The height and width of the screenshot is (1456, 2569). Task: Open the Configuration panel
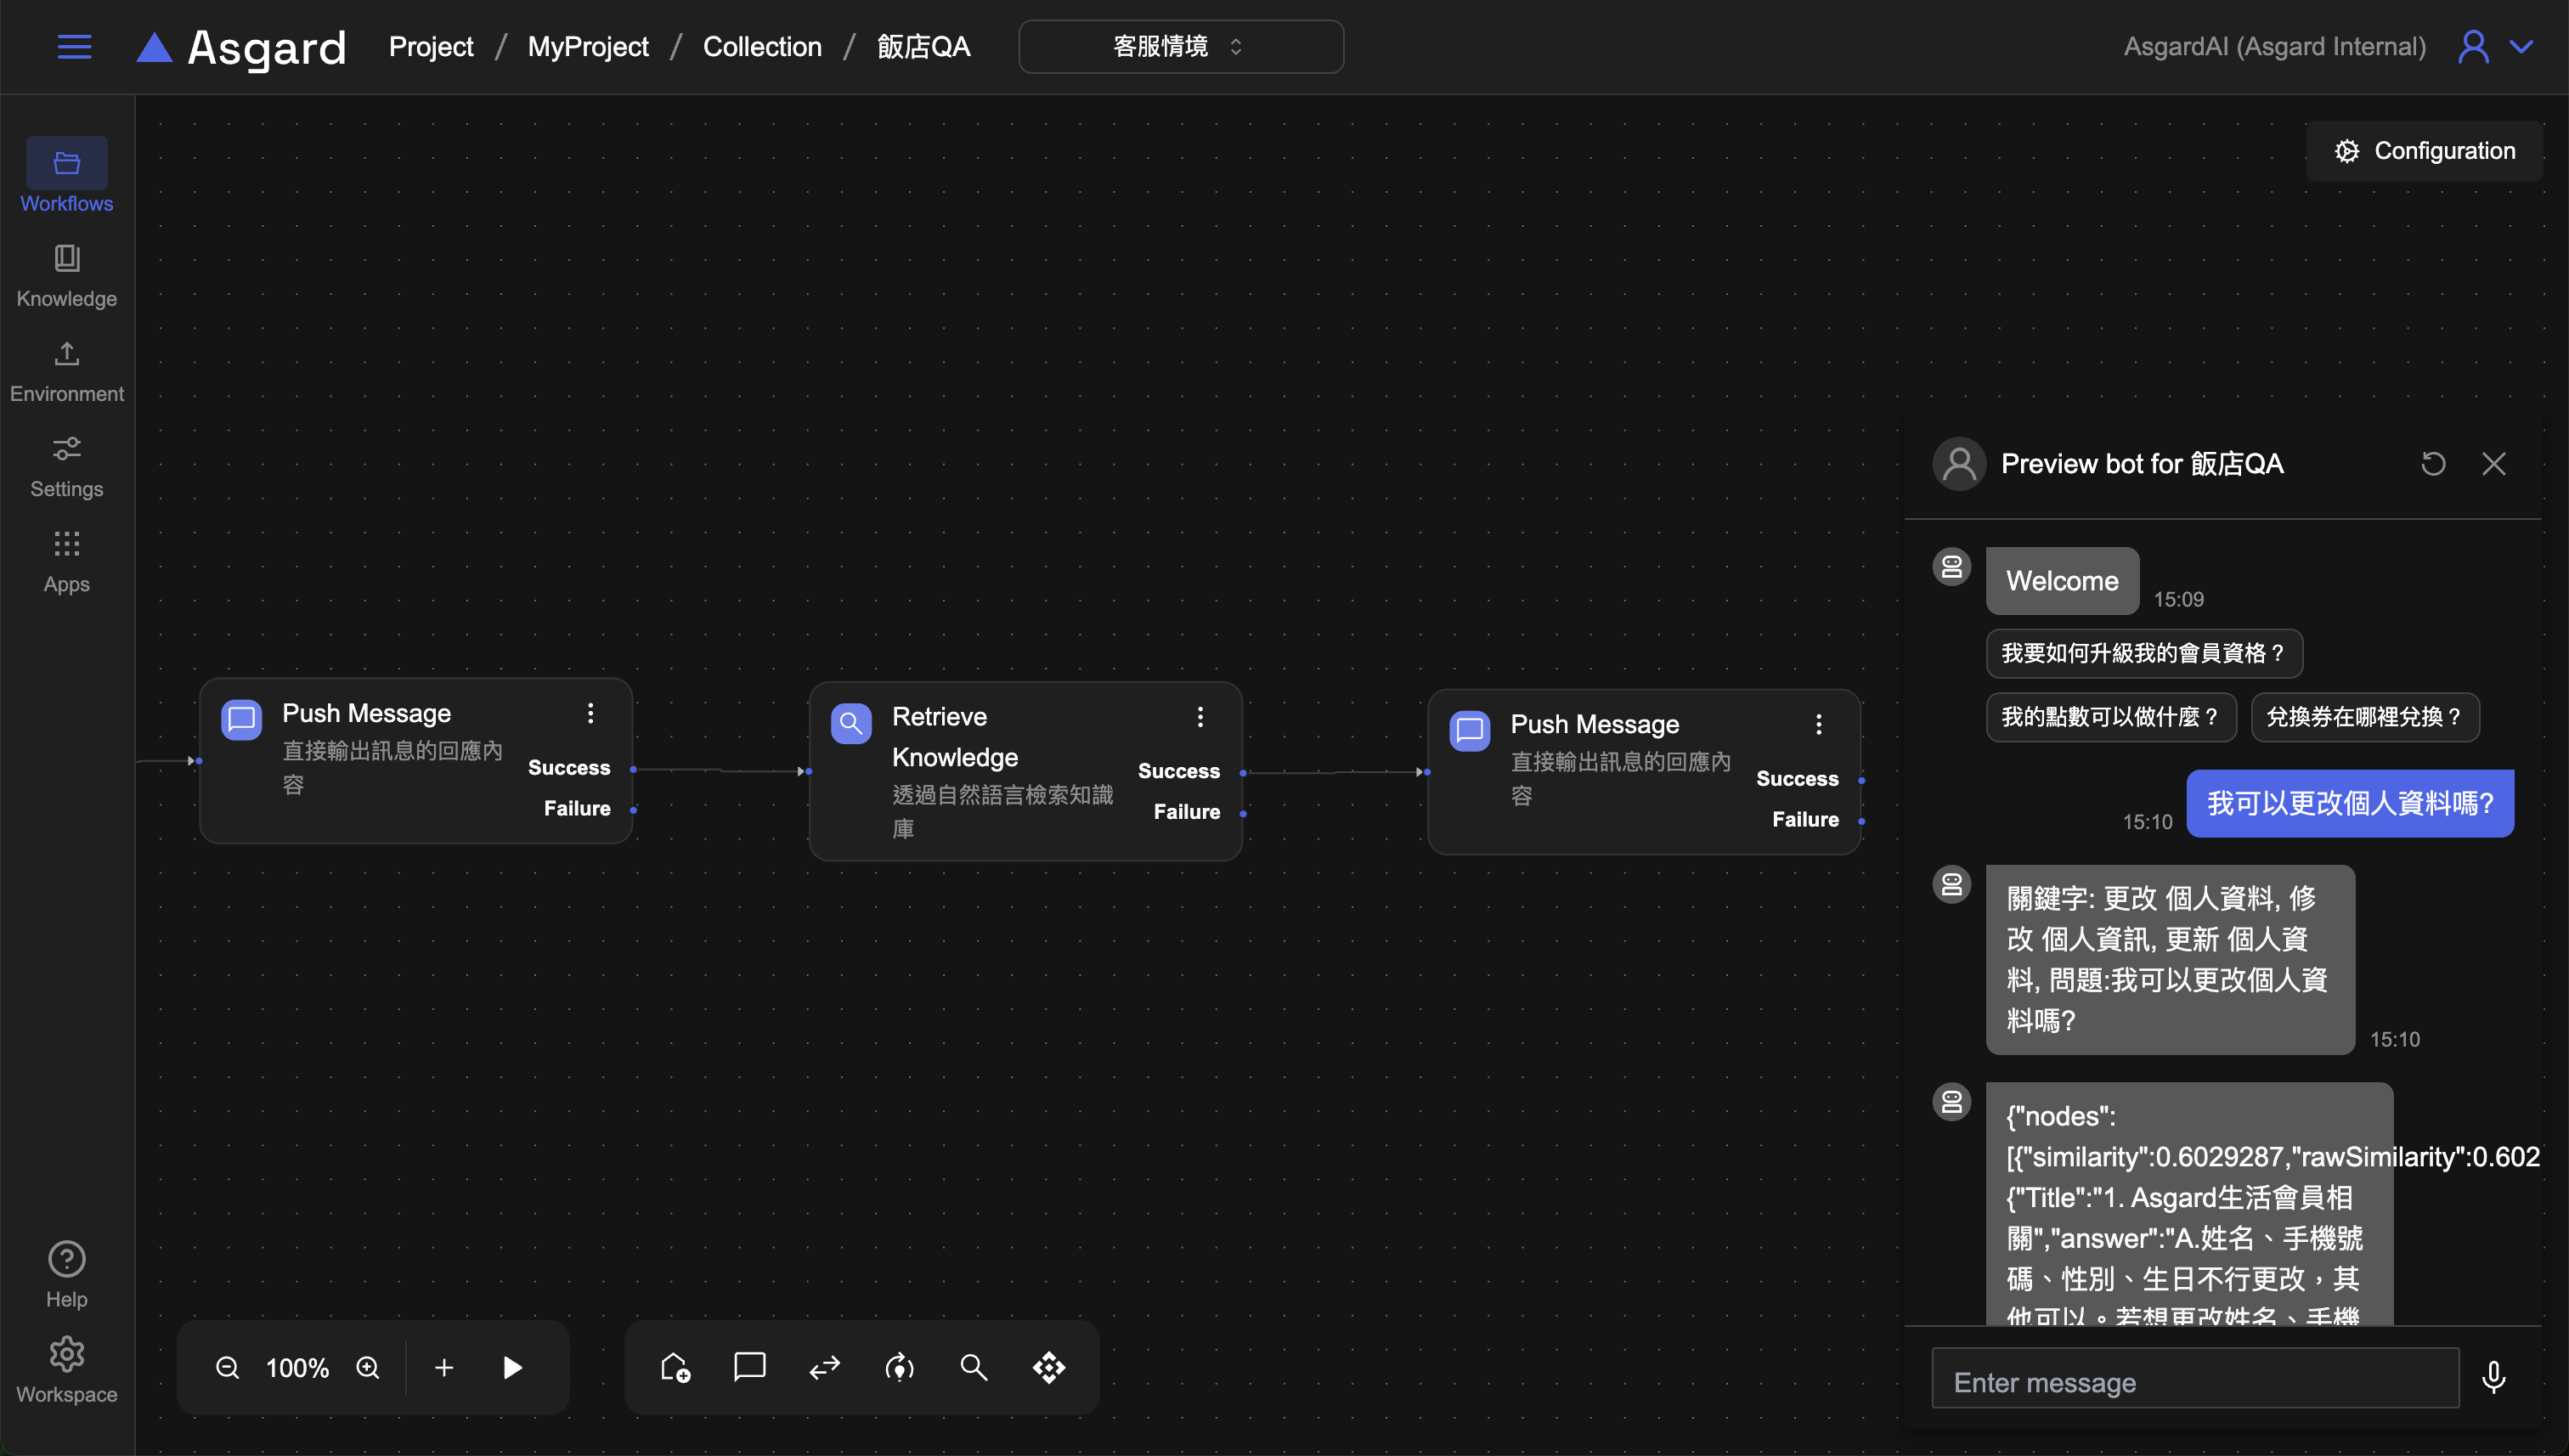(2424, 151)
